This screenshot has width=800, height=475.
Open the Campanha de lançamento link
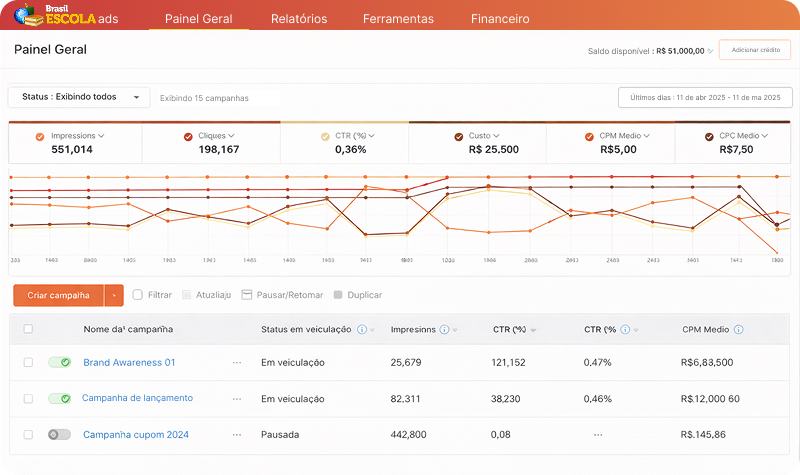click(x=137, y=399)
